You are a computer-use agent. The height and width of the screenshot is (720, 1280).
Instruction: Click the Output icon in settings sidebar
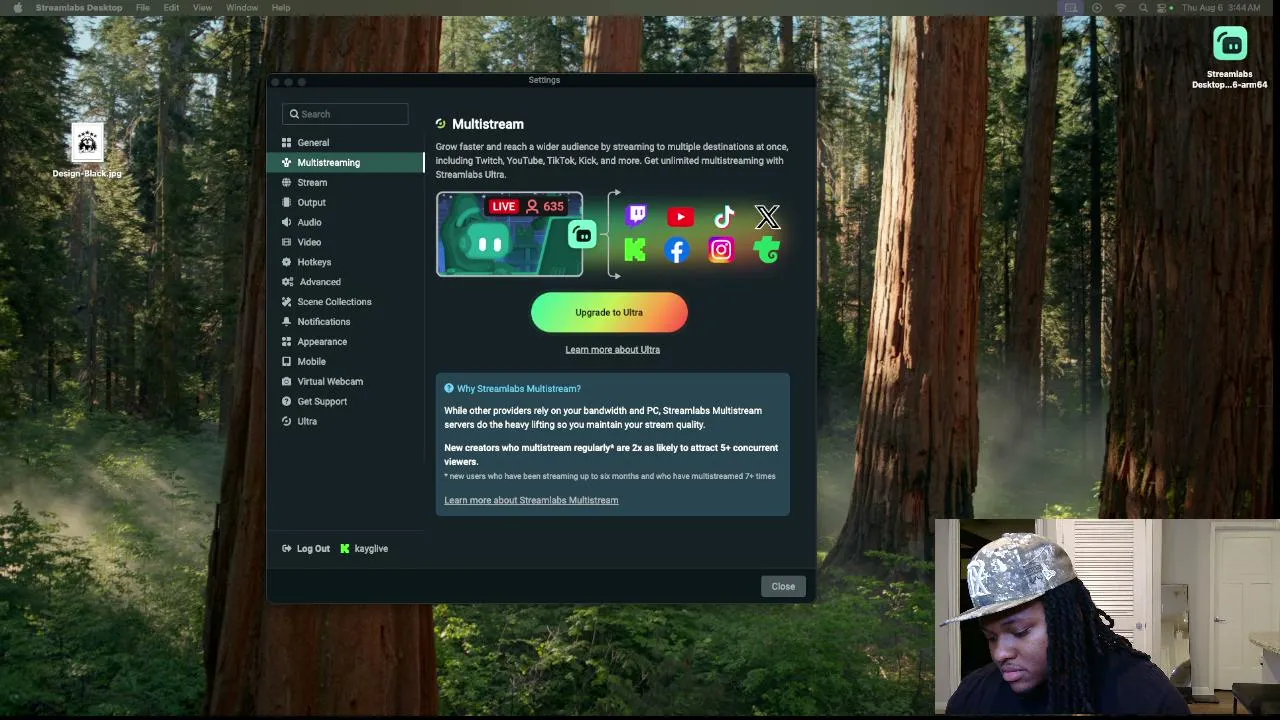(x=287, y=203)
